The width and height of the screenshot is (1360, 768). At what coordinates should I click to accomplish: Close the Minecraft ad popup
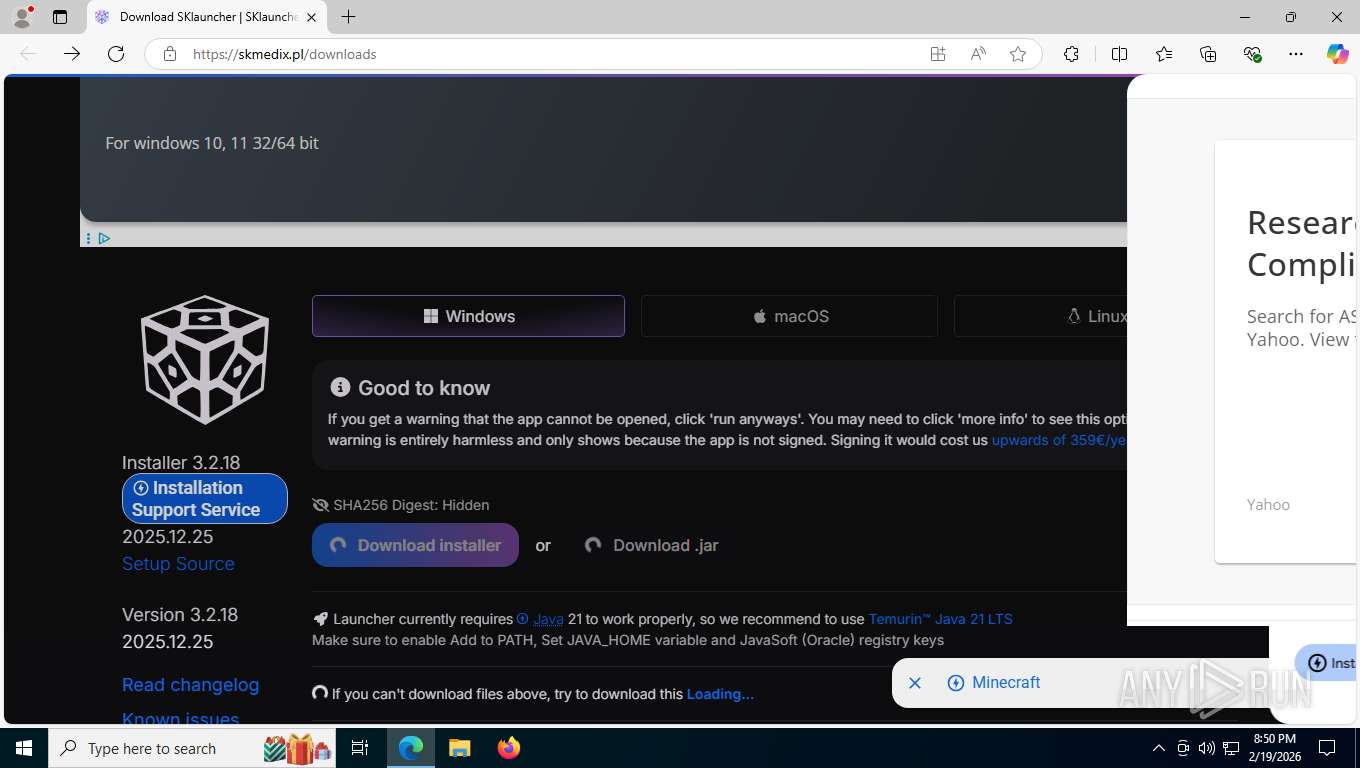pos(914,683)
